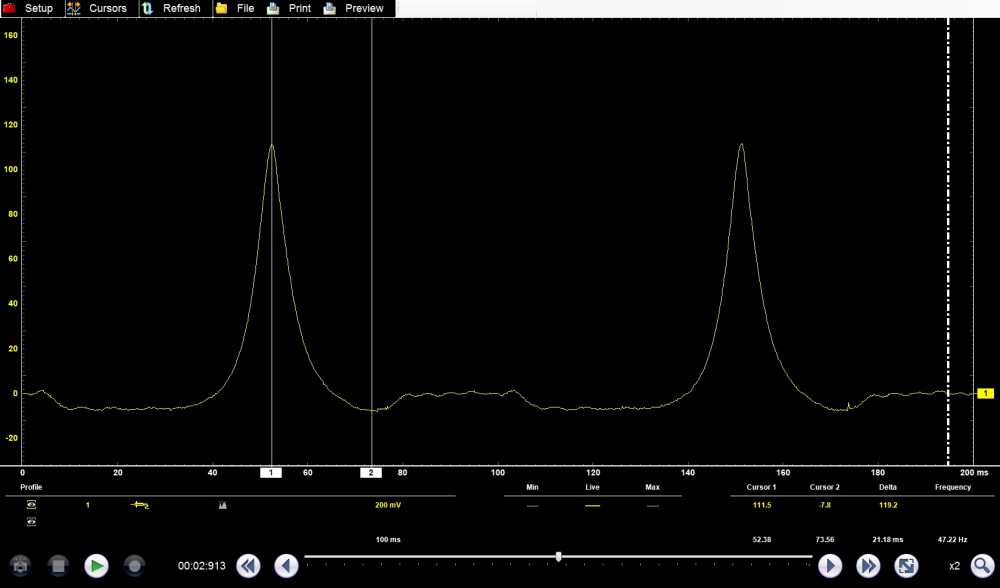1000x588 pixels.
Task: Toggle second channel visibility eye icon
Action: pyautogui.click(x=31, y=521)
